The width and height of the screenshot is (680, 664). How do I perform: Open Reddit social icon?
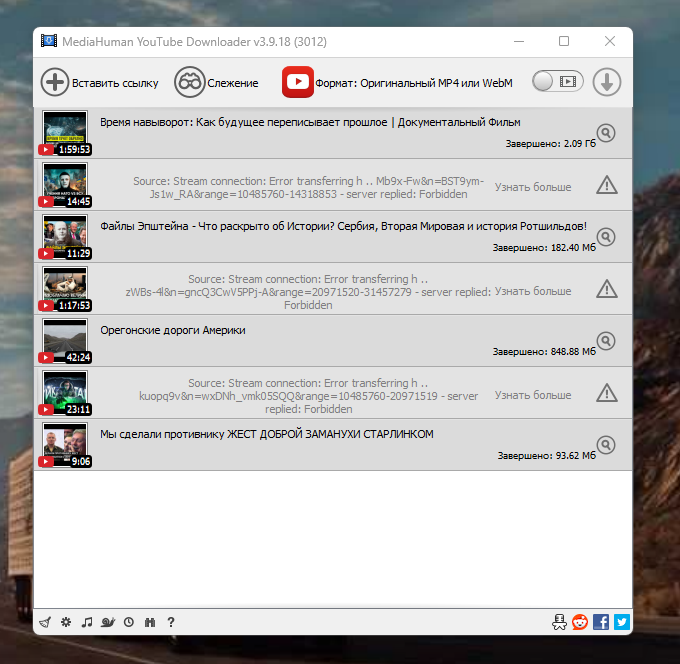(x=580, y=622)
